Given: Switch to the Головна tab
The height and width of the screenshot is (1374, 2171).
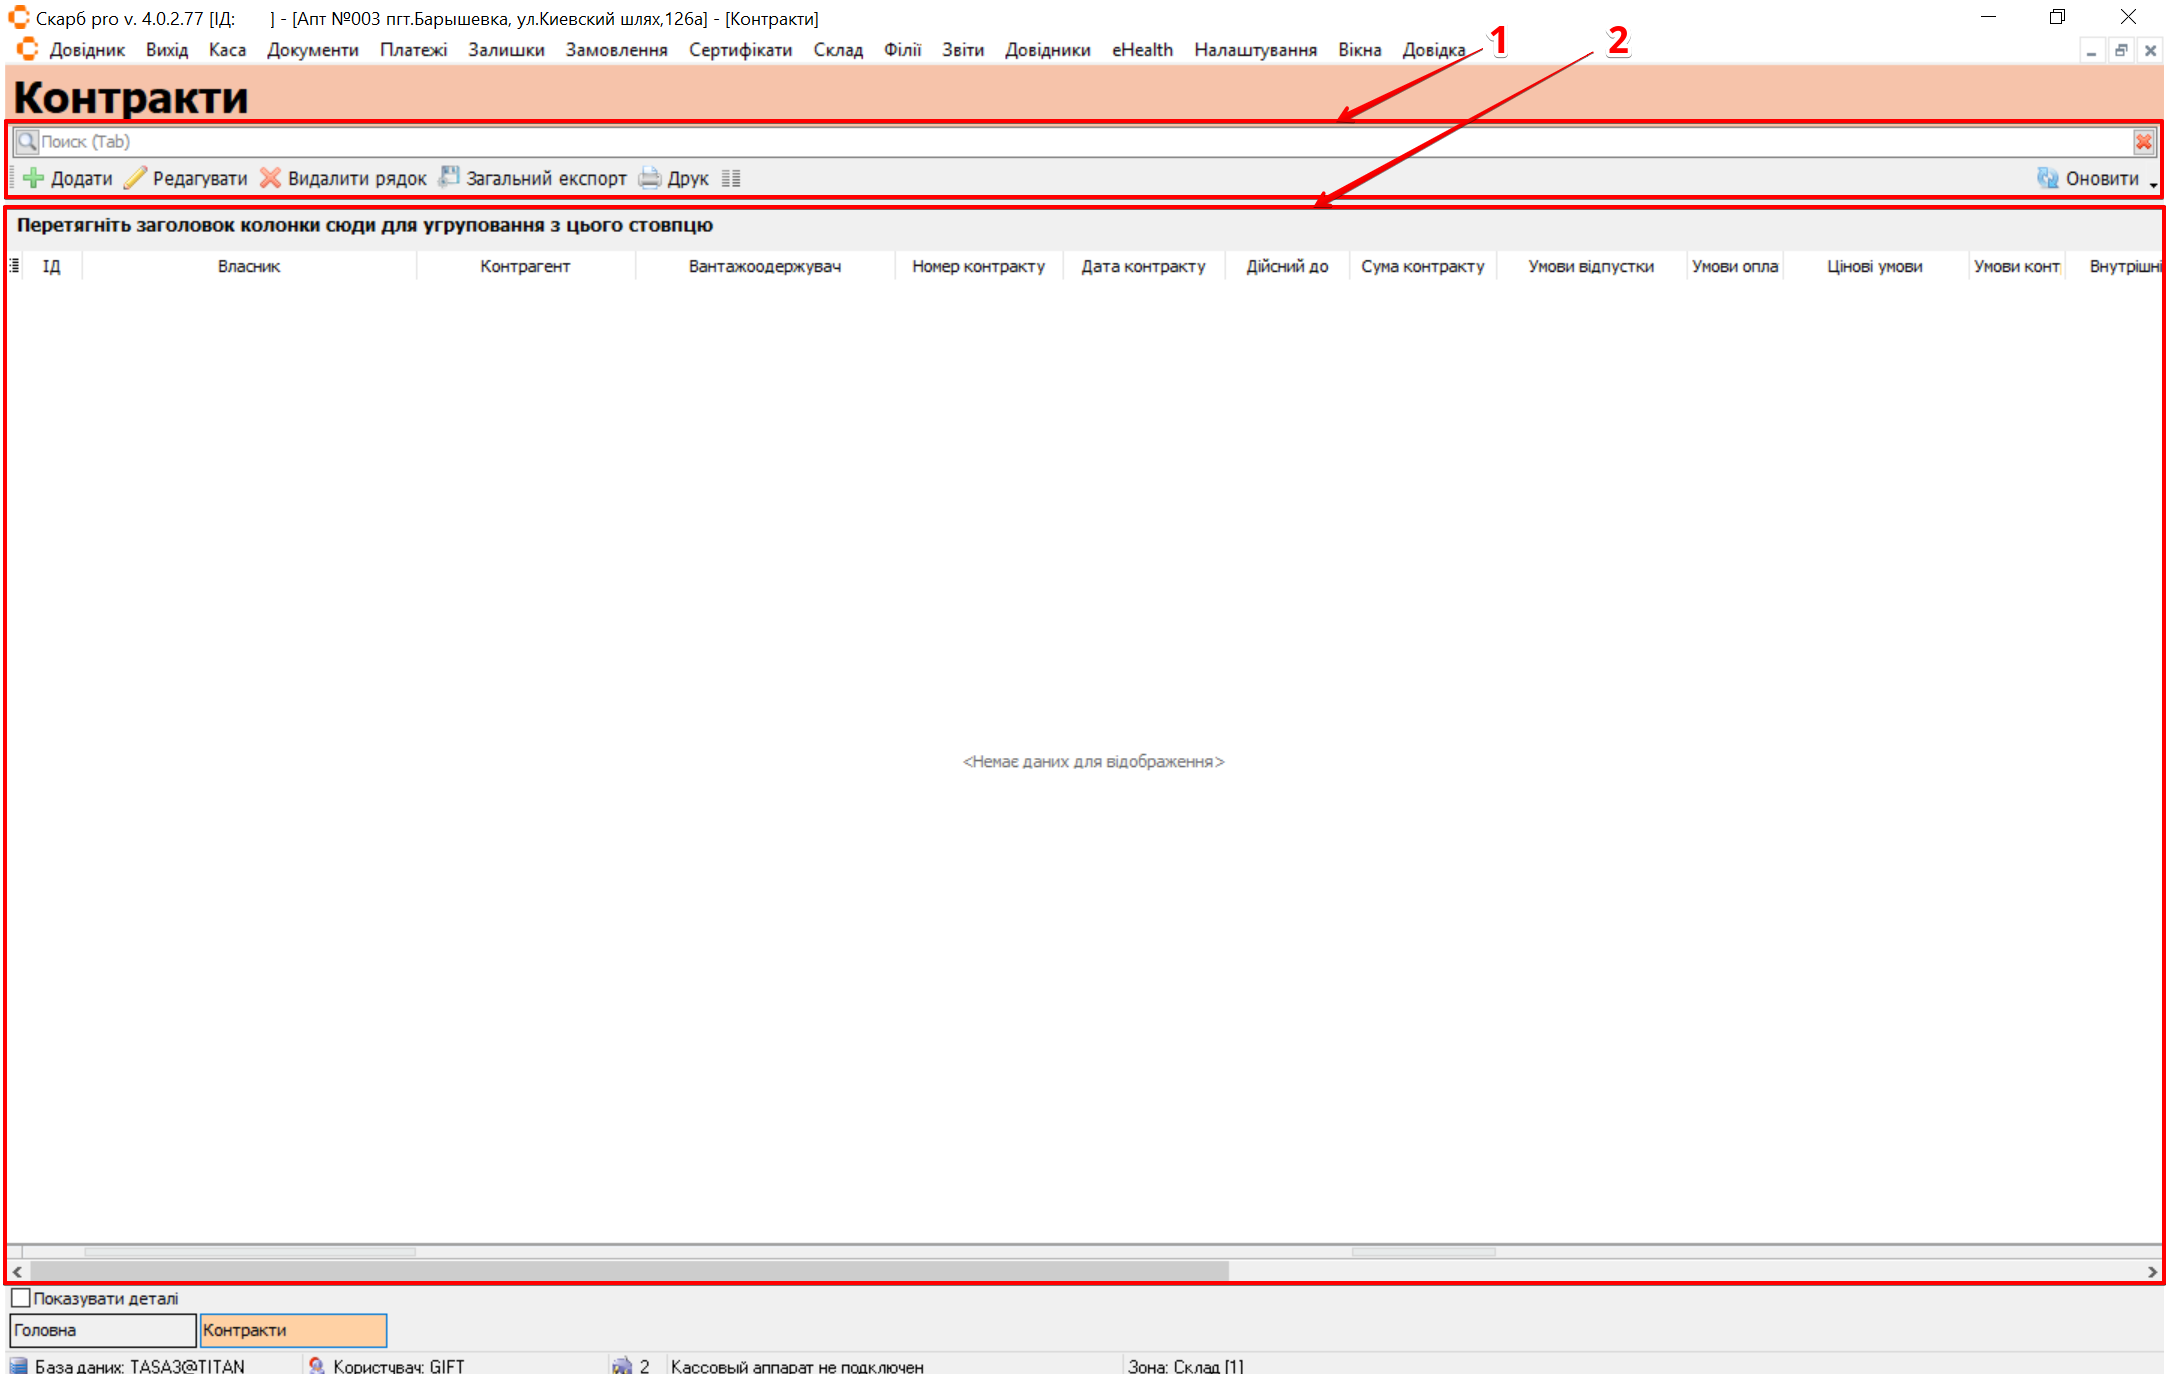Looking at the screenshot, I should (x=102, y=1330).
